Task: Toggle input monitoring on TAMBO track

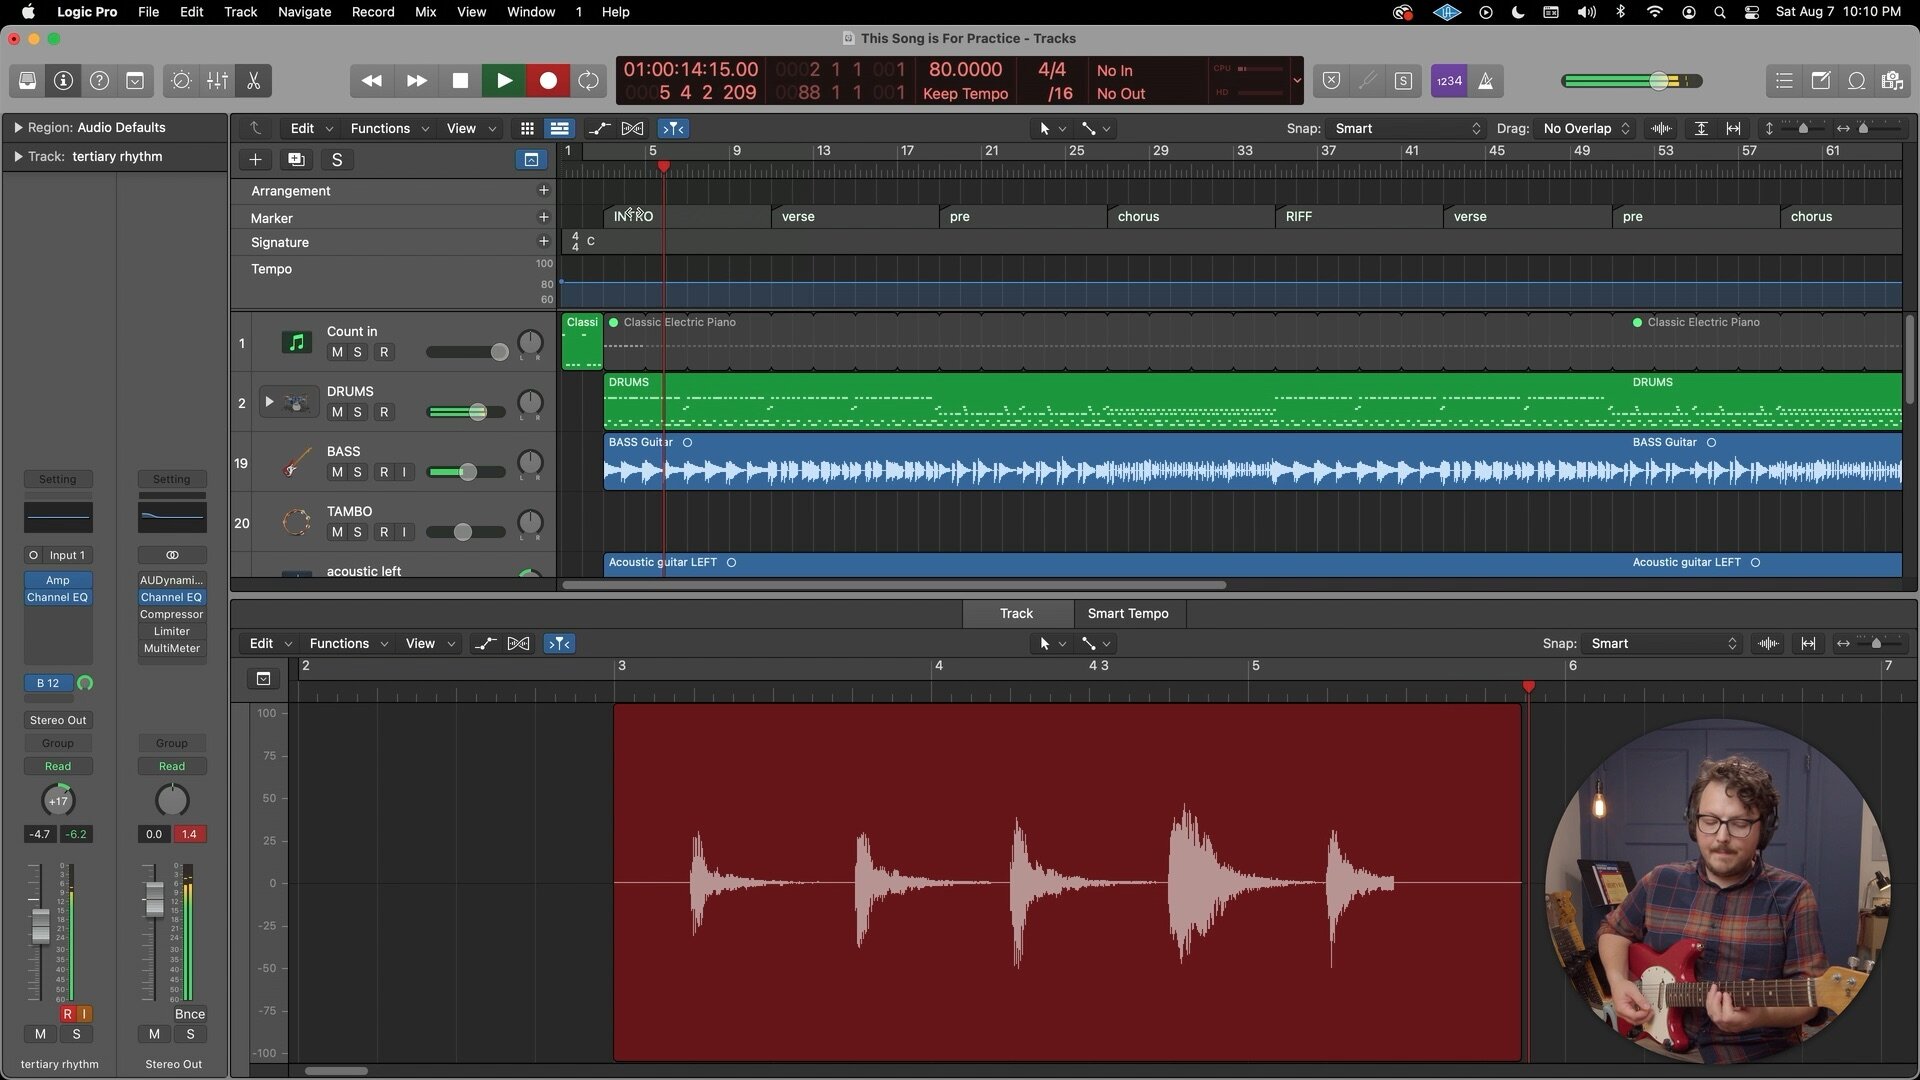Action: [404, 532]
